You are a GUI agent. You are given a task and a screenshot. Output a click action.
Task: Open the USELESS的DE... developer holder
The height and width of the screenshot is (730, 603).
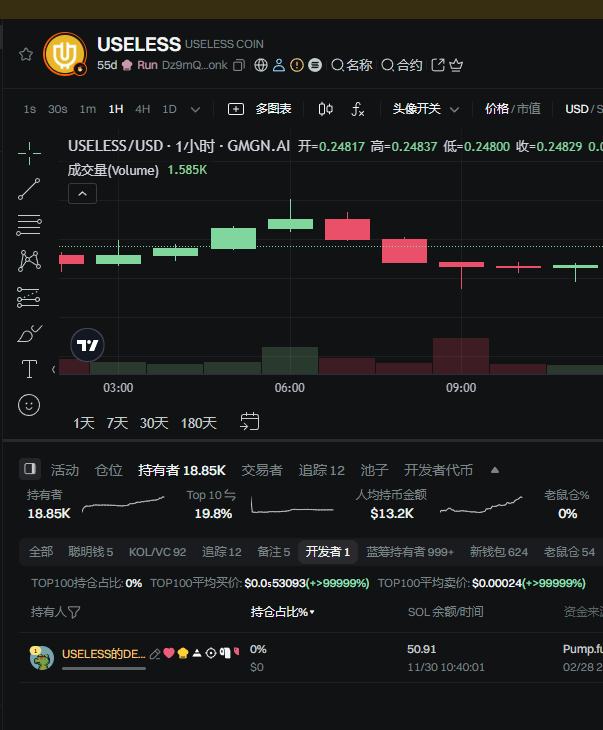tap(103, 654)
